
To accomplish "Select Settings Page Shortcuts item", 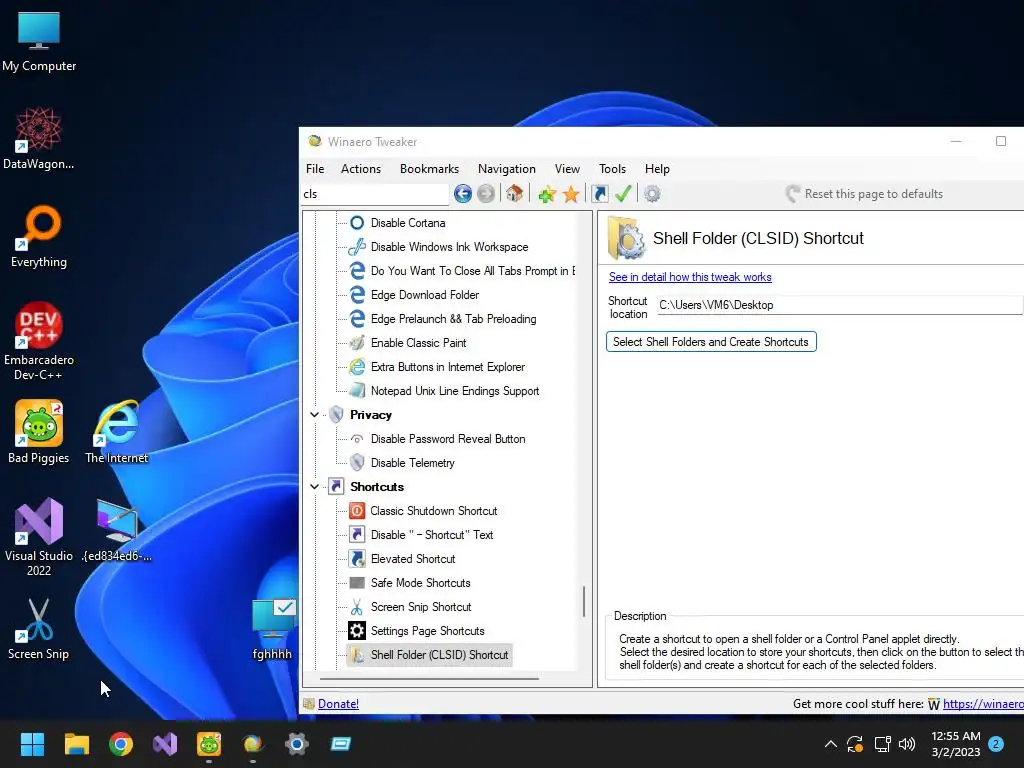I will 427,631.
